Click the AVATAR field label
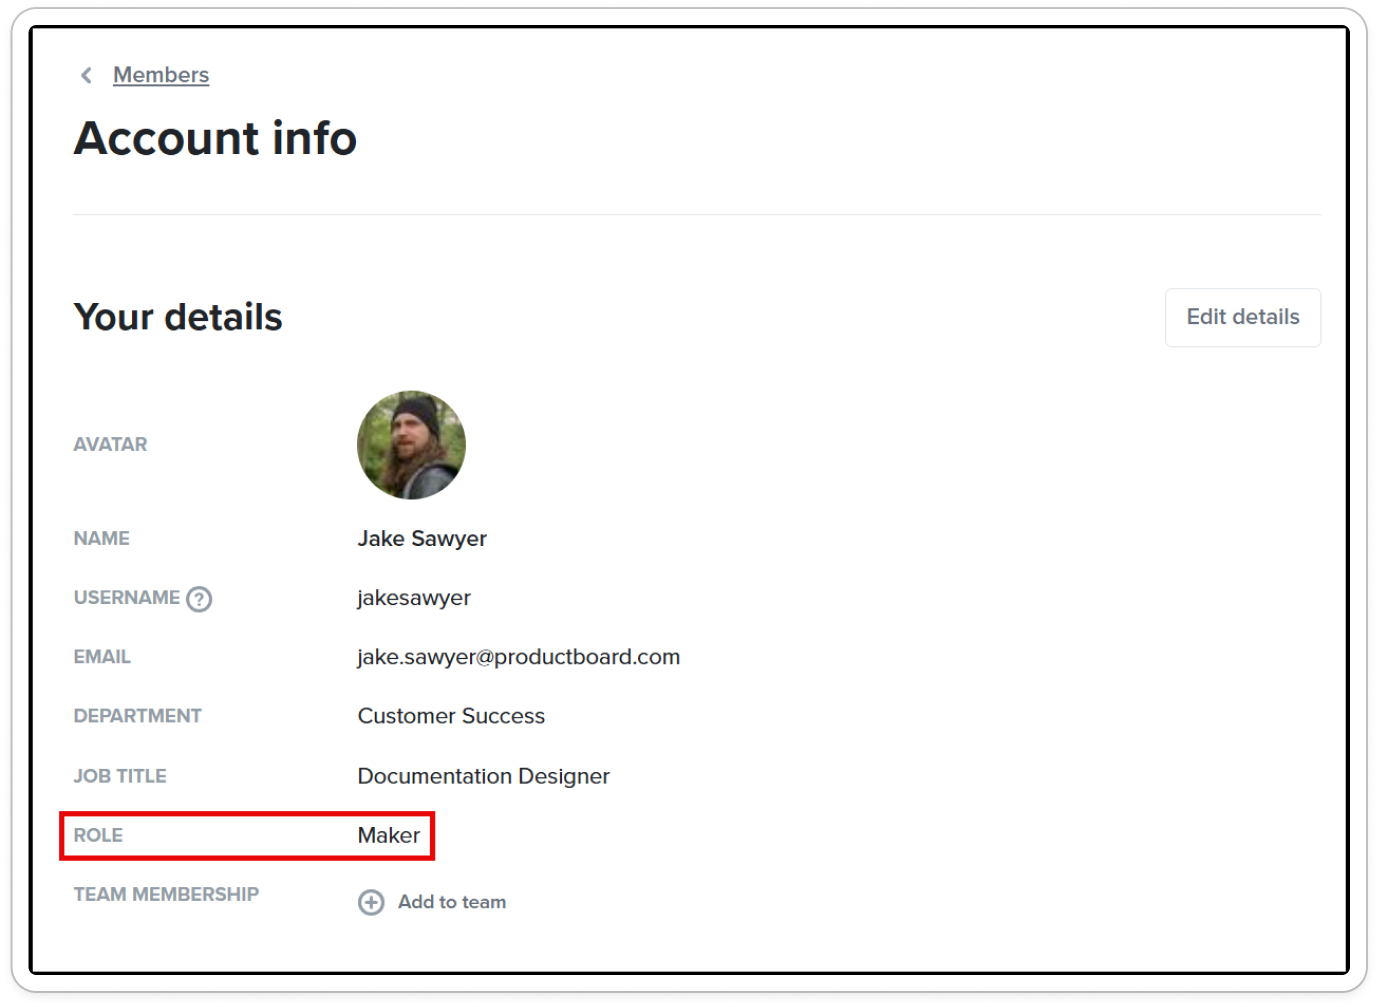 pos(110,444)
